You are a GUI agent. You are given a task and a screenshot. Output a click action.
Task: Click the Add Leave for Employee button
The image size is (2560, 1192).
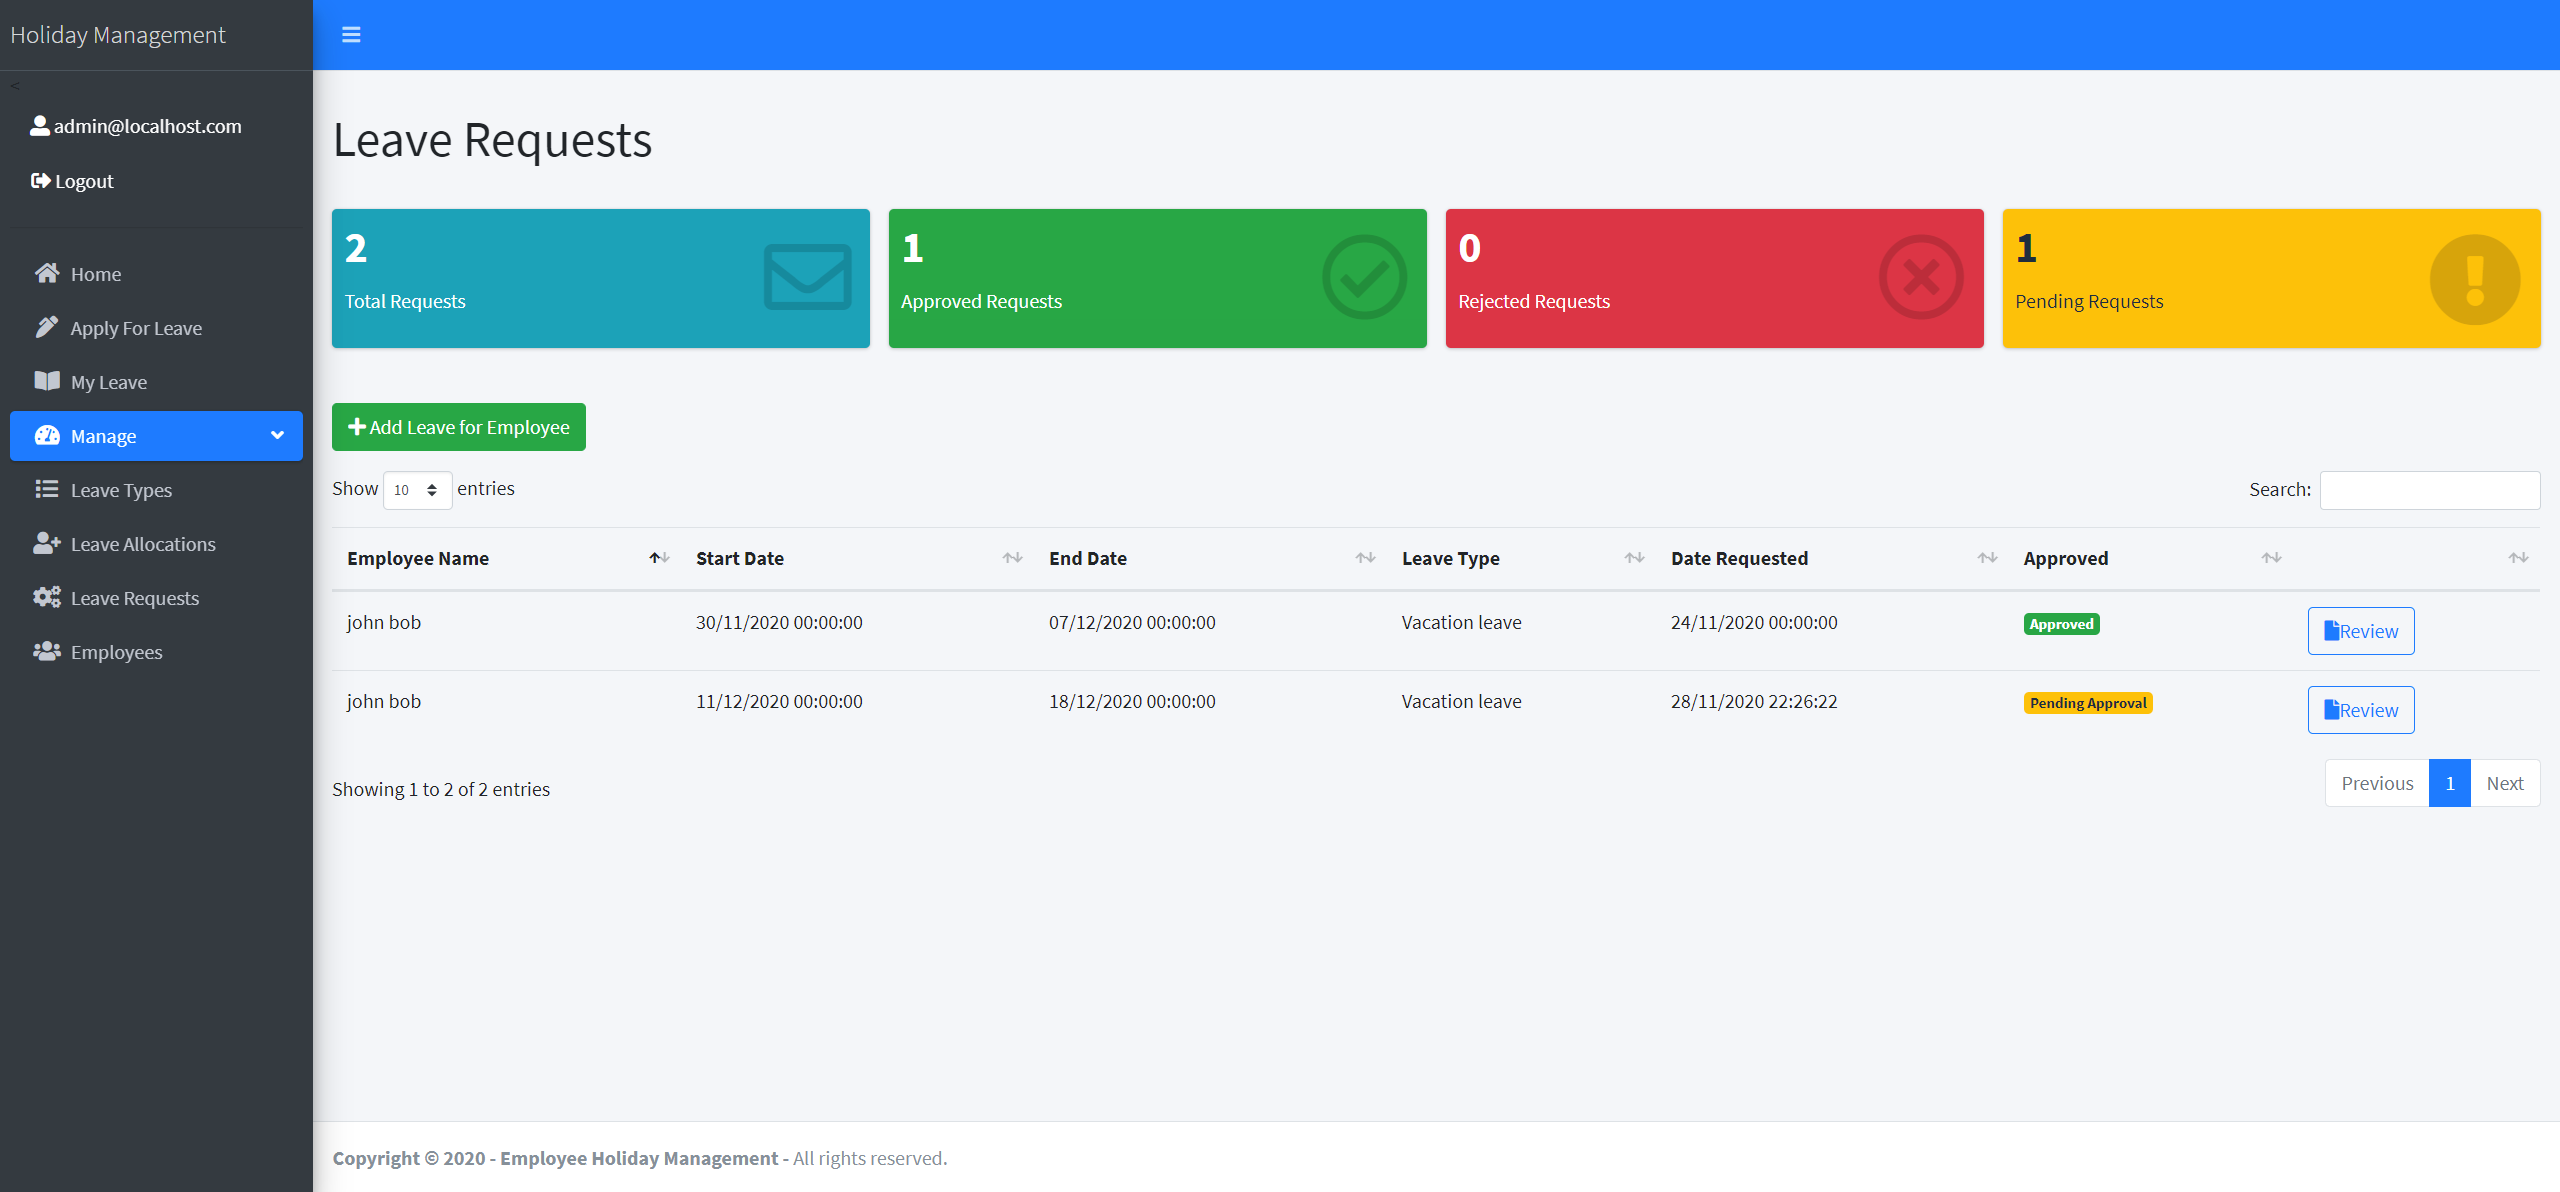point(458,427)
